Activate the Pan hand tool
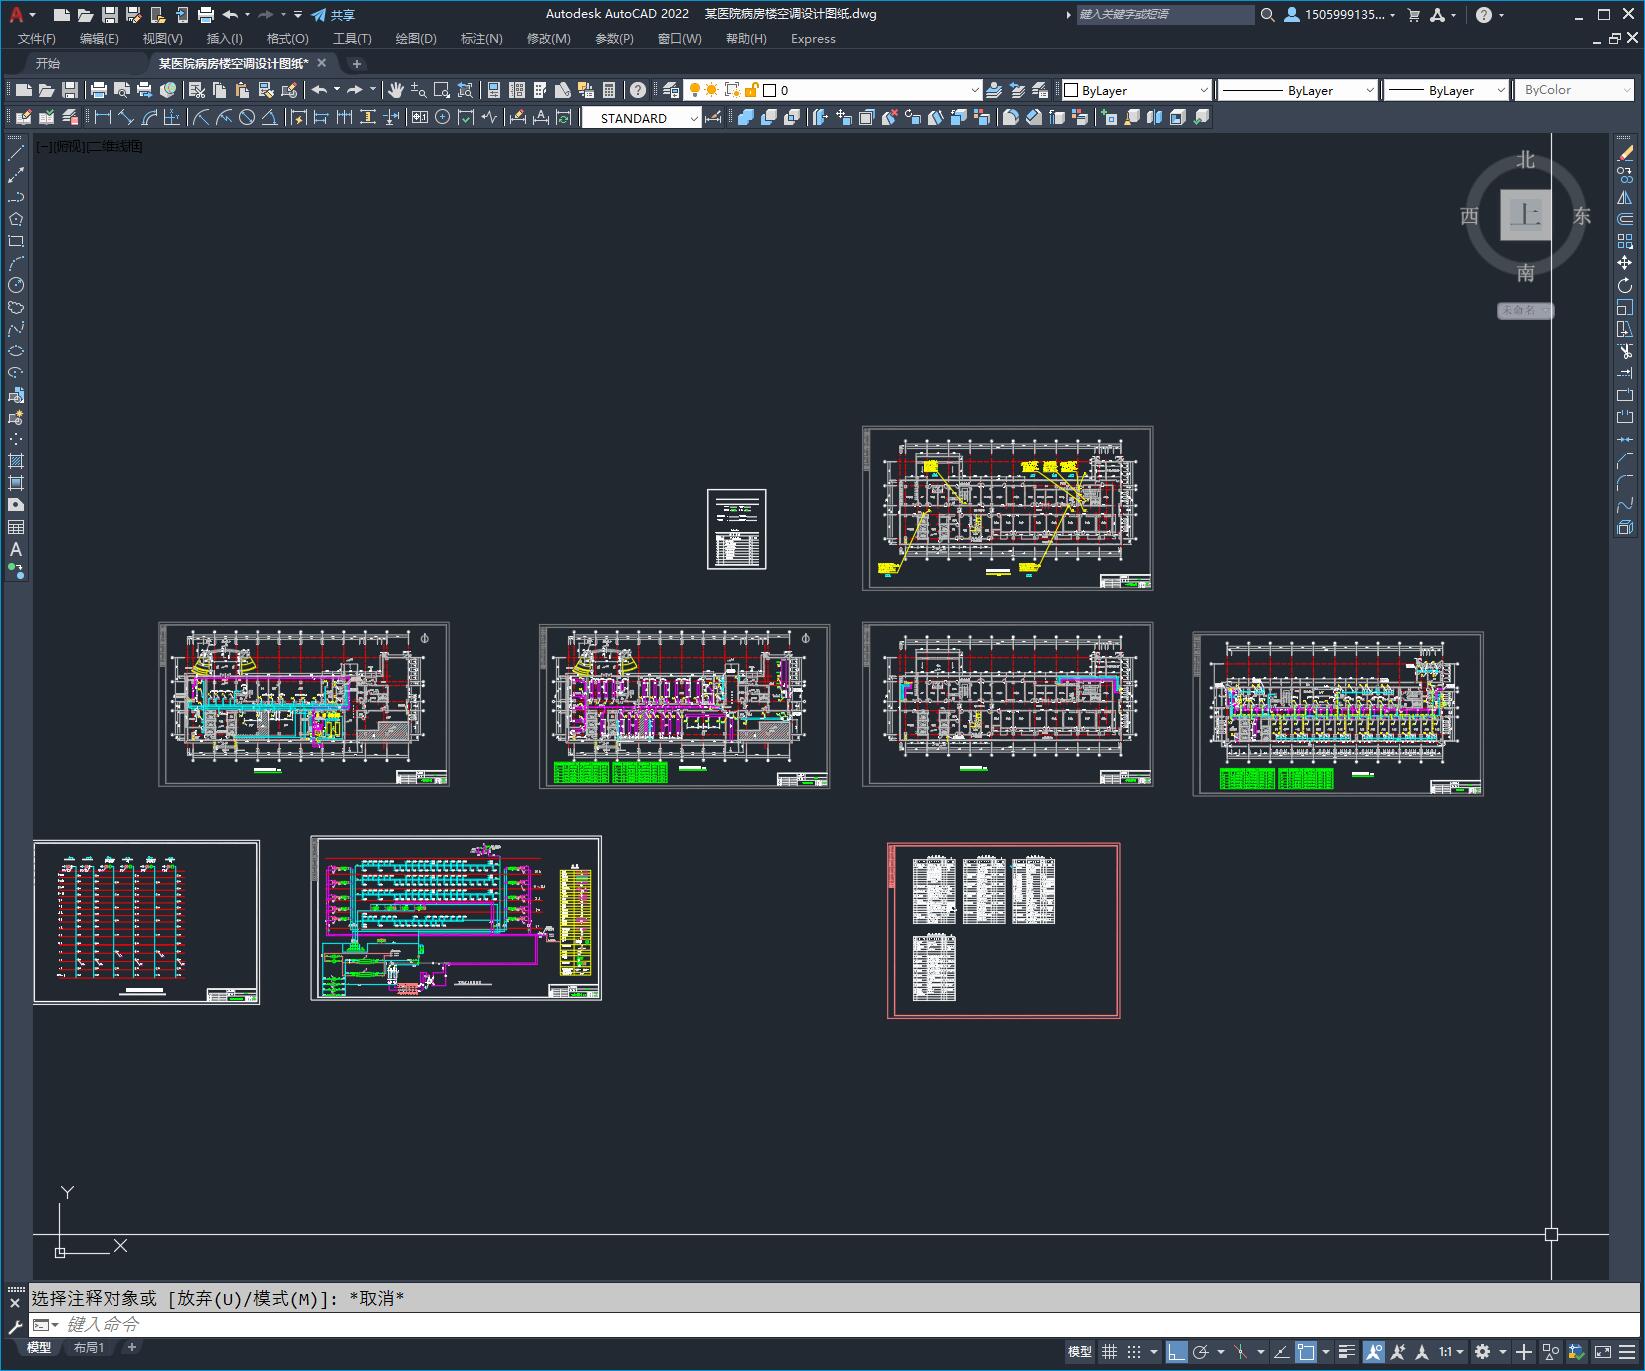Screen dimensions: 1645x1371 coord(396,90)
